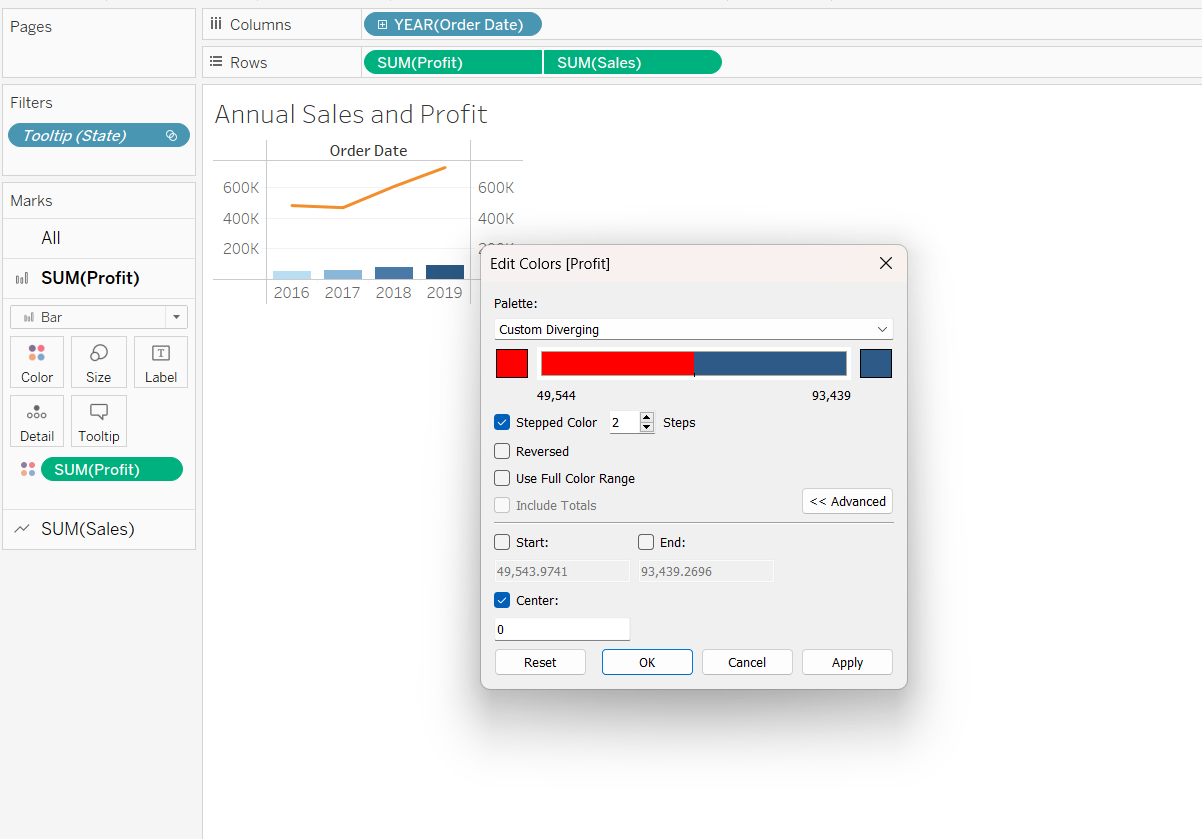Uncheck the Stepped Color checkbox
1202x839 pixels.
click(x=502, y=423)
